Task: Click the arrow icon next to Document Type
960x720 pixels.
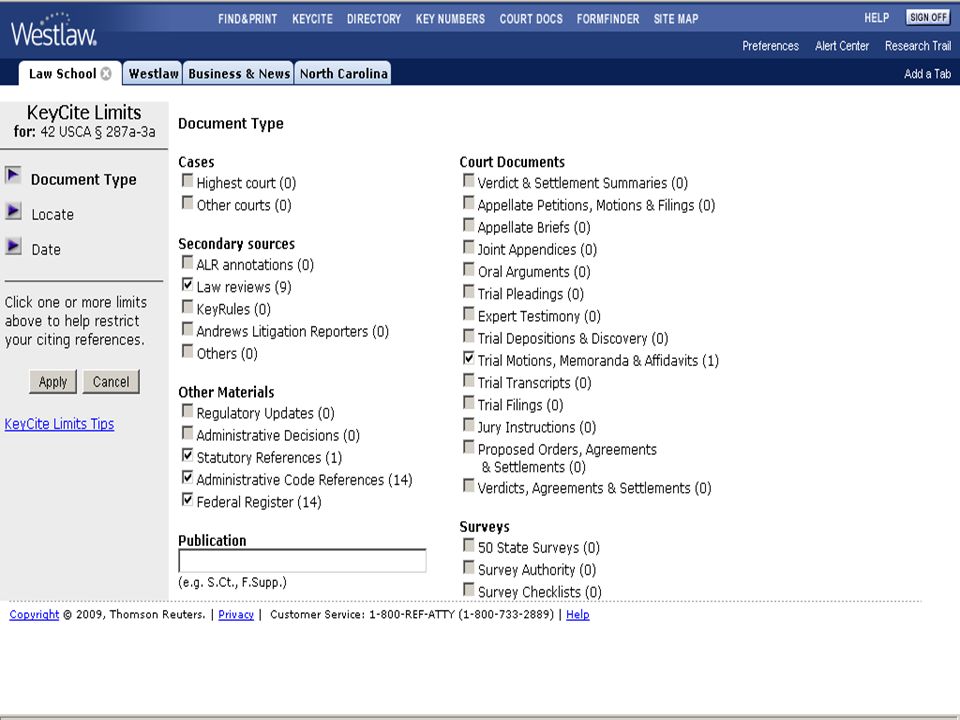Action: 13,176
